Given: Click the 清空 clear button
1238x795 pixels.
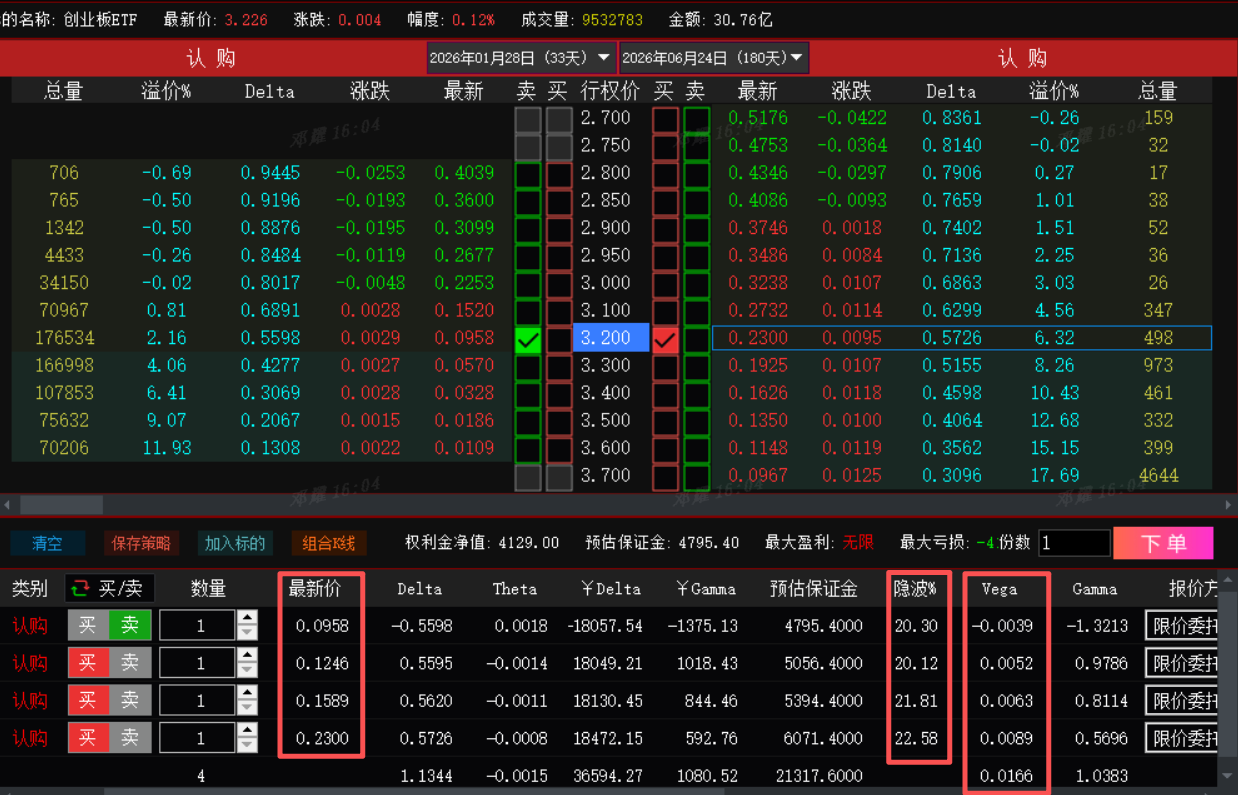Looking at the screenshot, I should coord(47,543).
